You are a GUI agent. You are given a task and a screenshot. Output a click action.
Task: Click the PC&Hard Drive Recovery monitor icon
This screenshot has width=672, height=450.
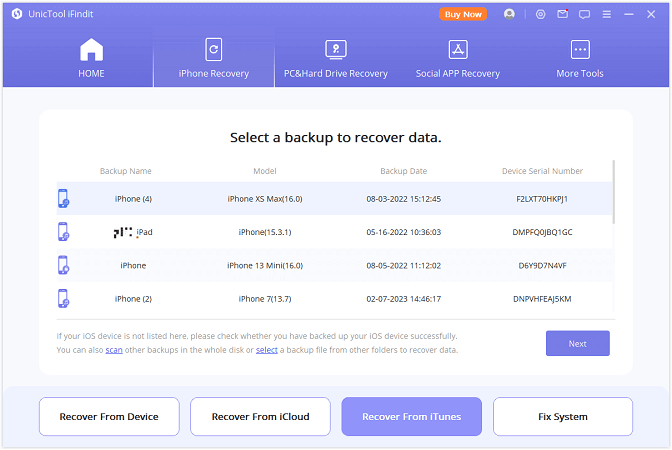[x=335, y=50]
